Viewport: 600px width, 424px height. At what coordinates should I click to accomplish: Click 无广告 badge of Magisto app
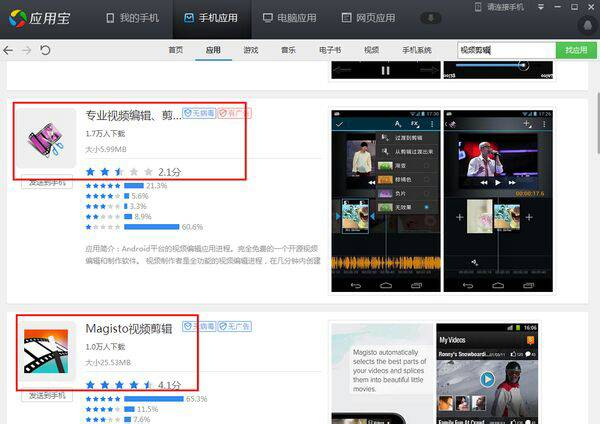(235, 326)
